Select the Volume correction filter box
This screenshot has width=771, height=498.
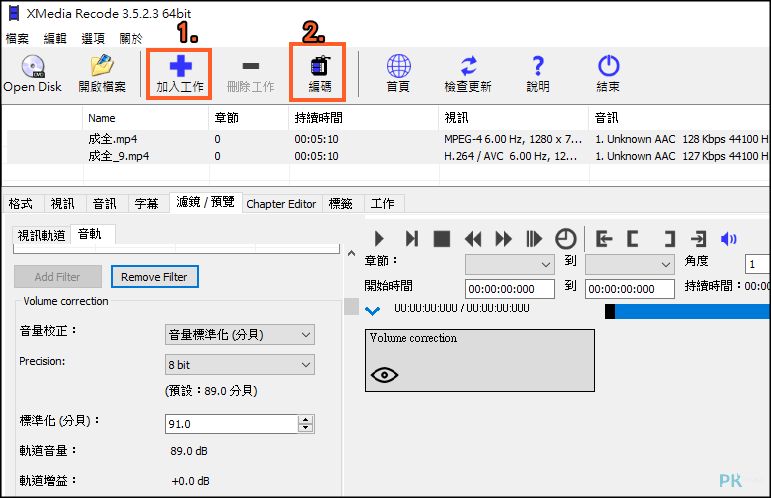[480, 360]
